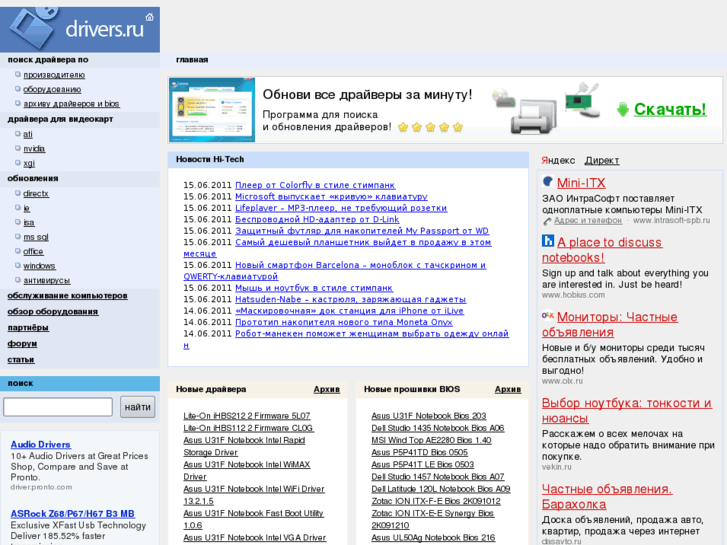This screenshot has height=545, width=727.
Task: Open Mini-ITX ad headline
Action: [581, 183]
